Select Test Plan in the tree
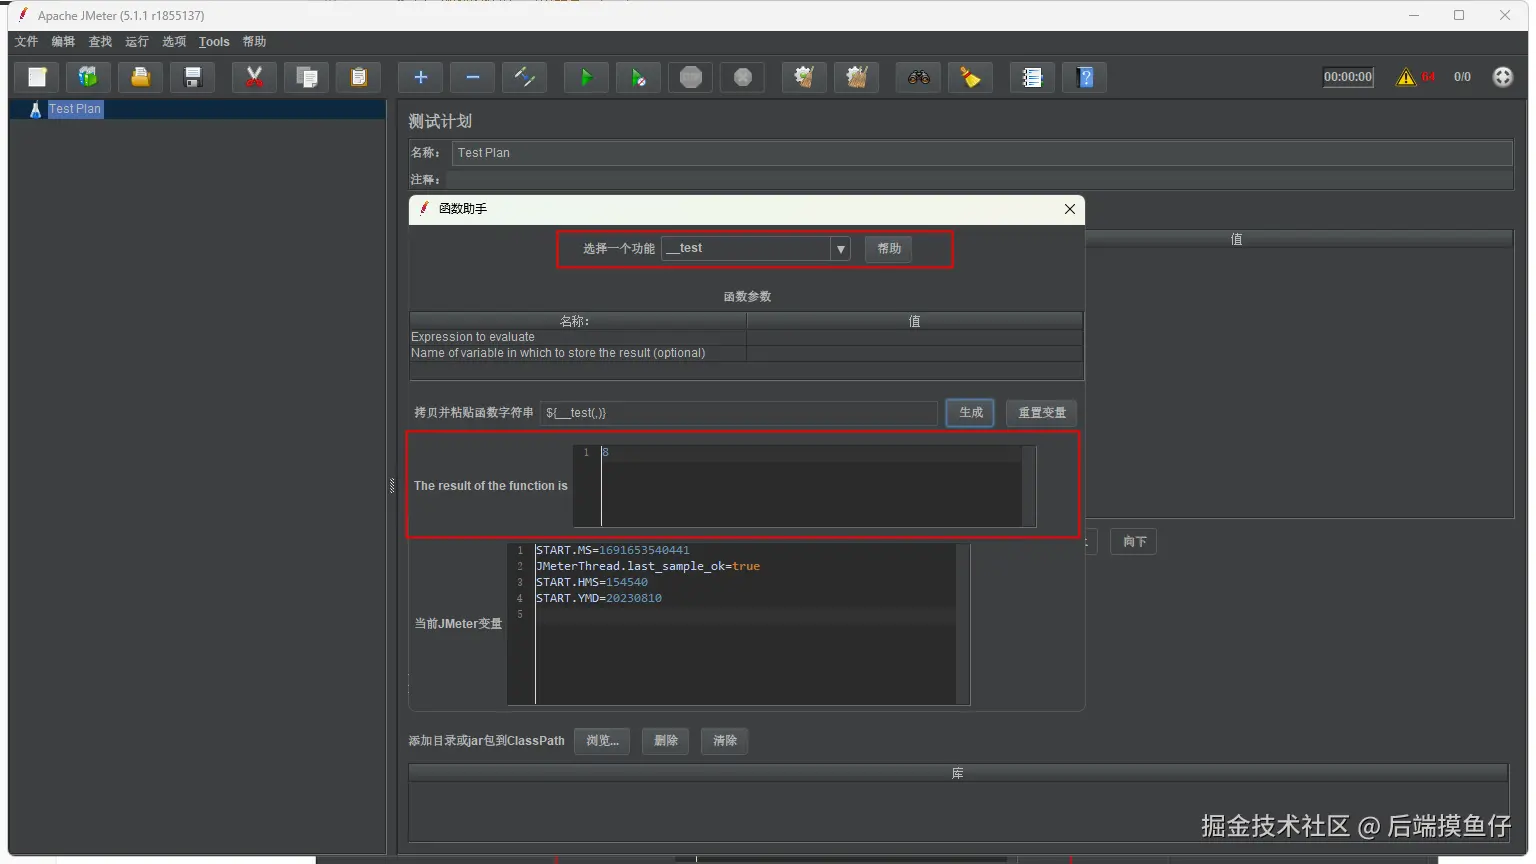This screenshot has width=1536, height=864. 75,109
